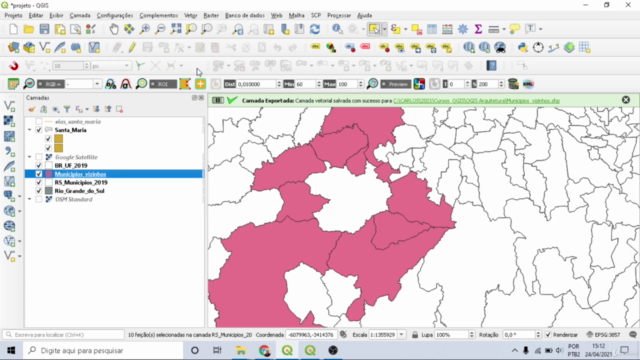Hide the BR_UF_2019 layer
This screenshot has width=640, height=360.
tap(39, 165)
